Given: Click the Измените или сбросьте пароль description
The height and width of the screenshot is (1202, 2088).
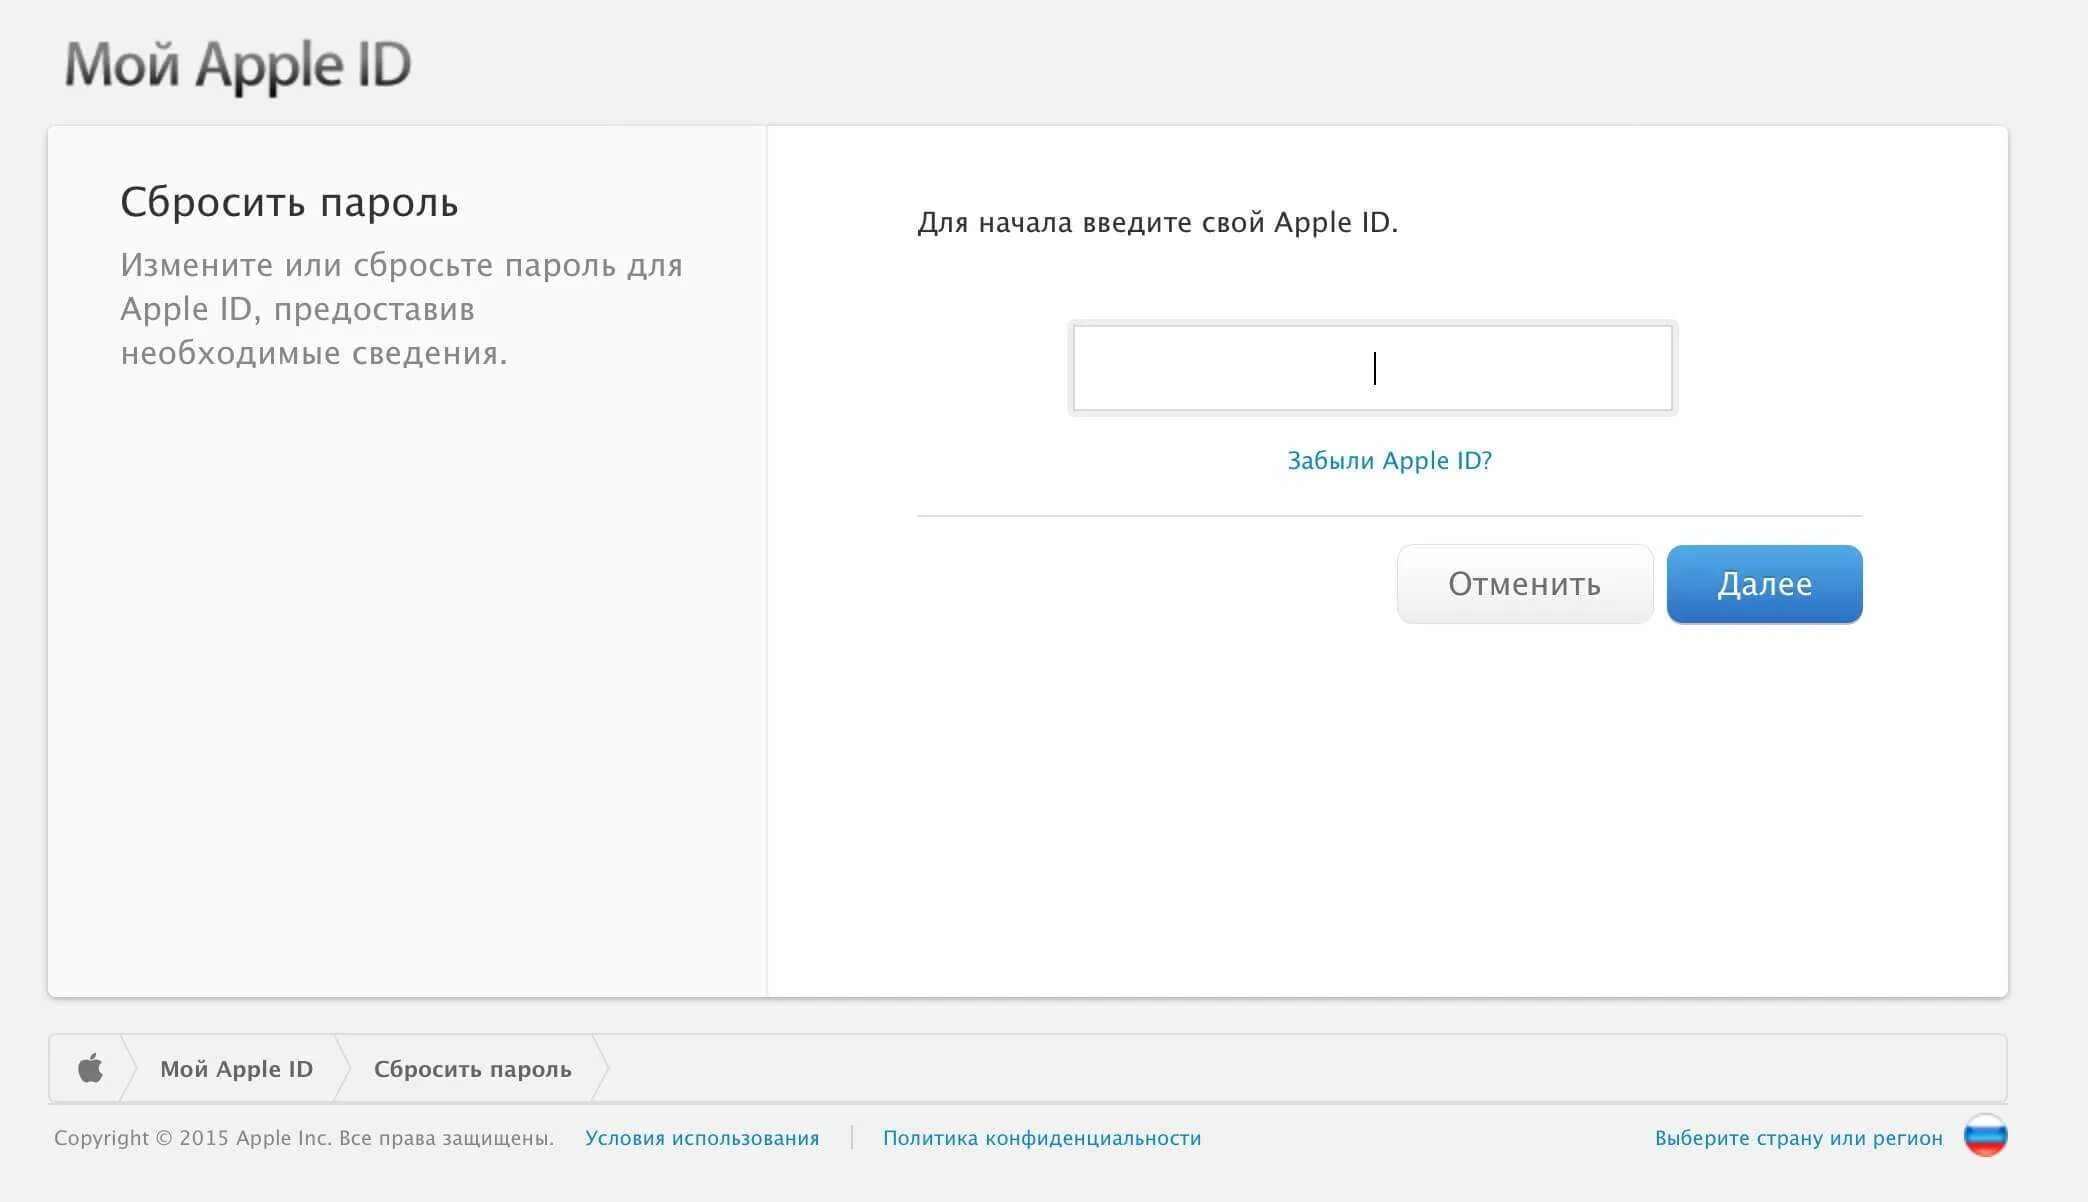Looking at the screenshot, I should 401,309.
